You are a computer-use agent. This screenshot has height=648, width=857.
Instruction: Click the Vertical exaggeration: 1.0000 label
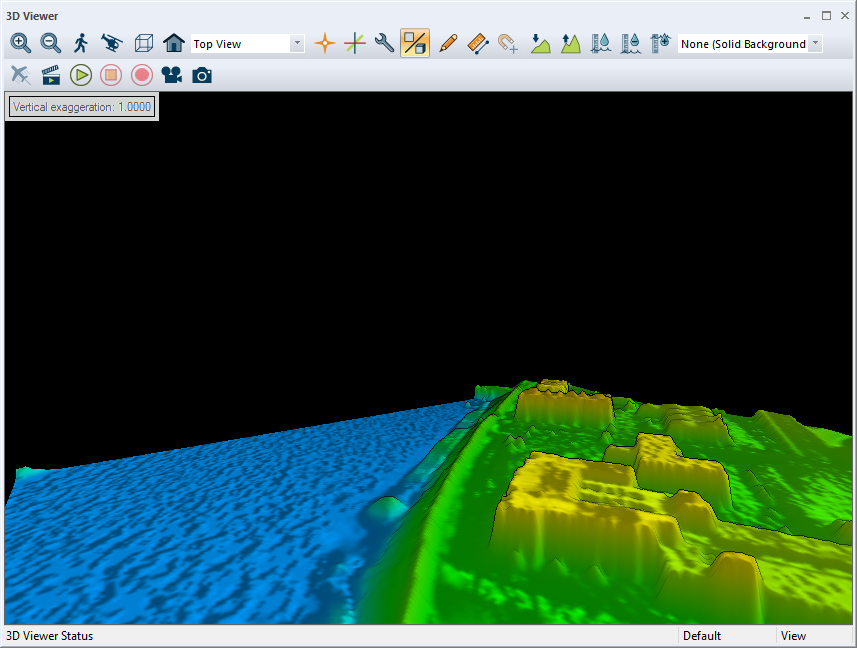[82, 107]
